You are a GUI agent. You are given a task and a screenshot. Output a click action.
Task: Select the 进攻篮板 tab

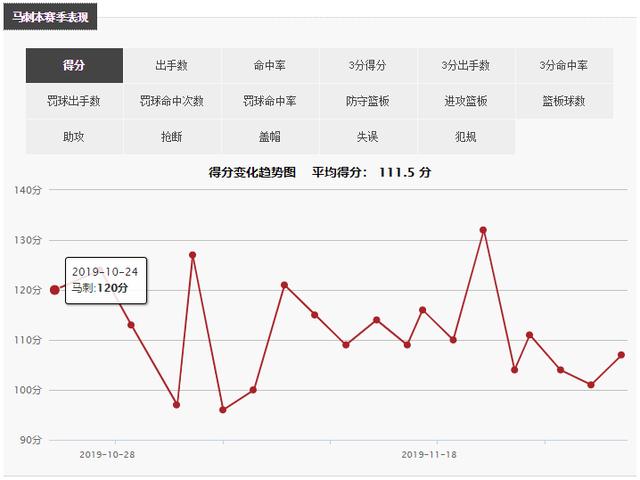point(466,101)
